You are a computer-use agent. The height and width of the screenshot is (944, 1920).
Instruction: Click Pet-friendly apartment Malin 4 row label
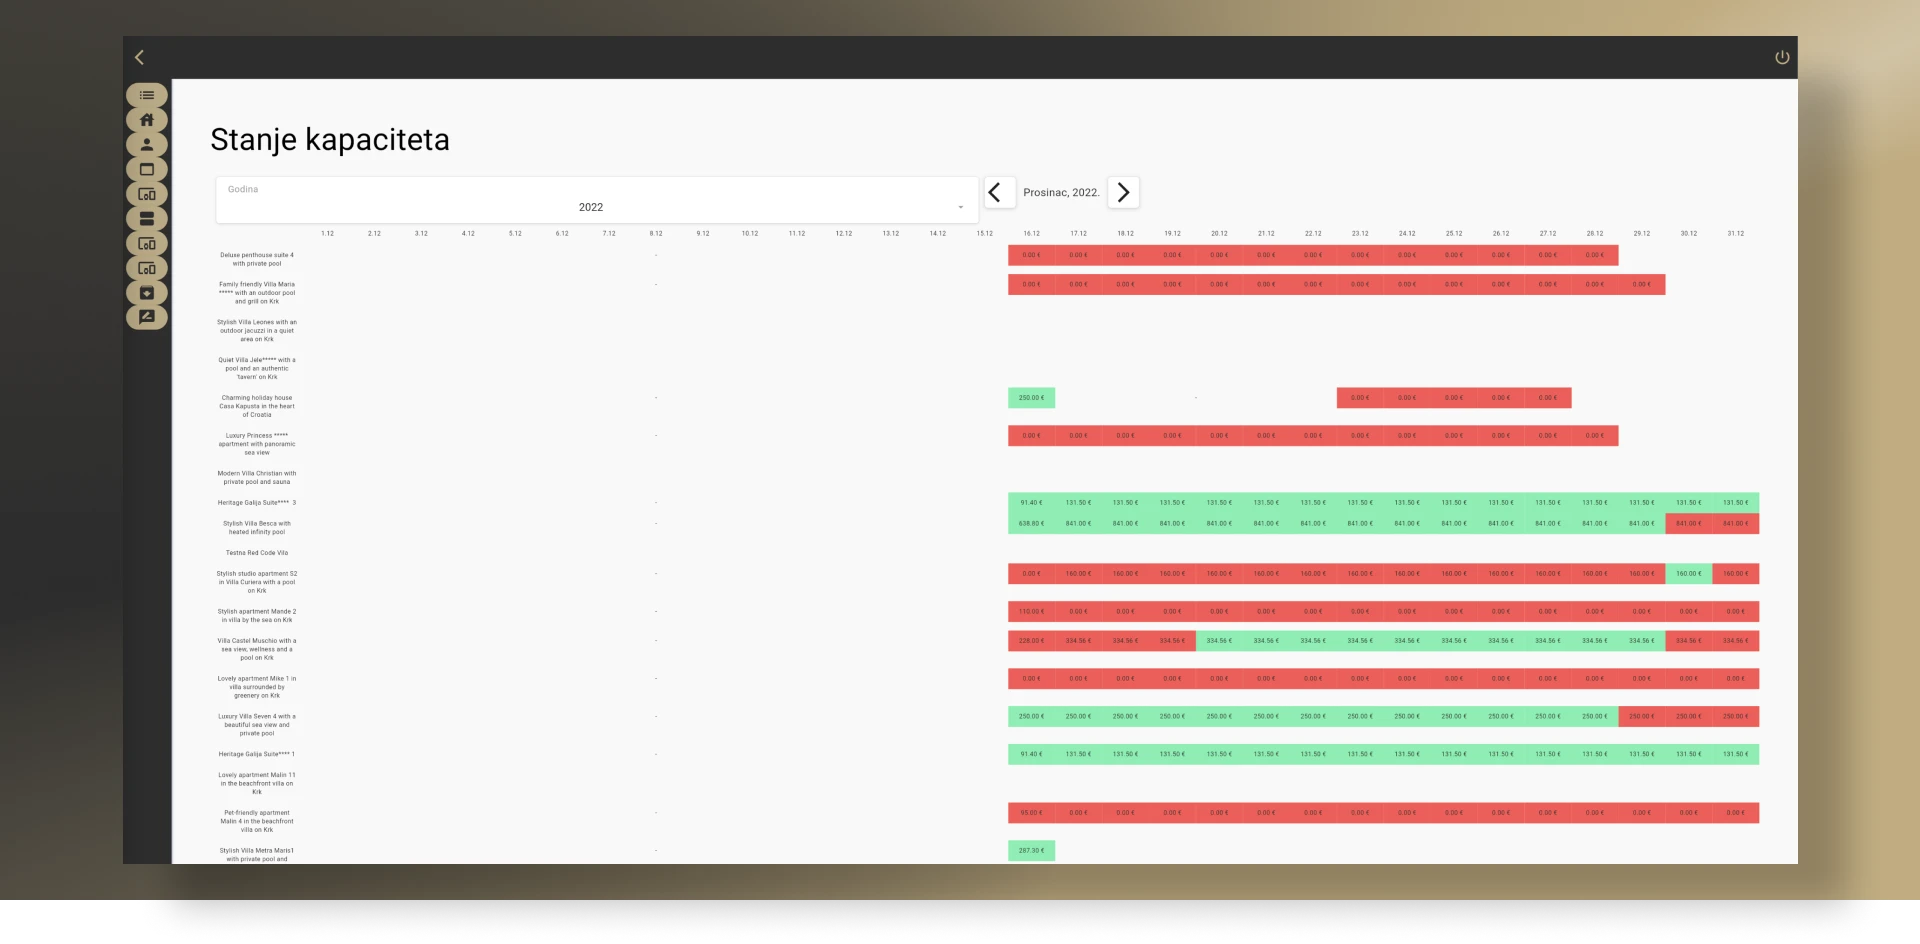pos(257,821)
